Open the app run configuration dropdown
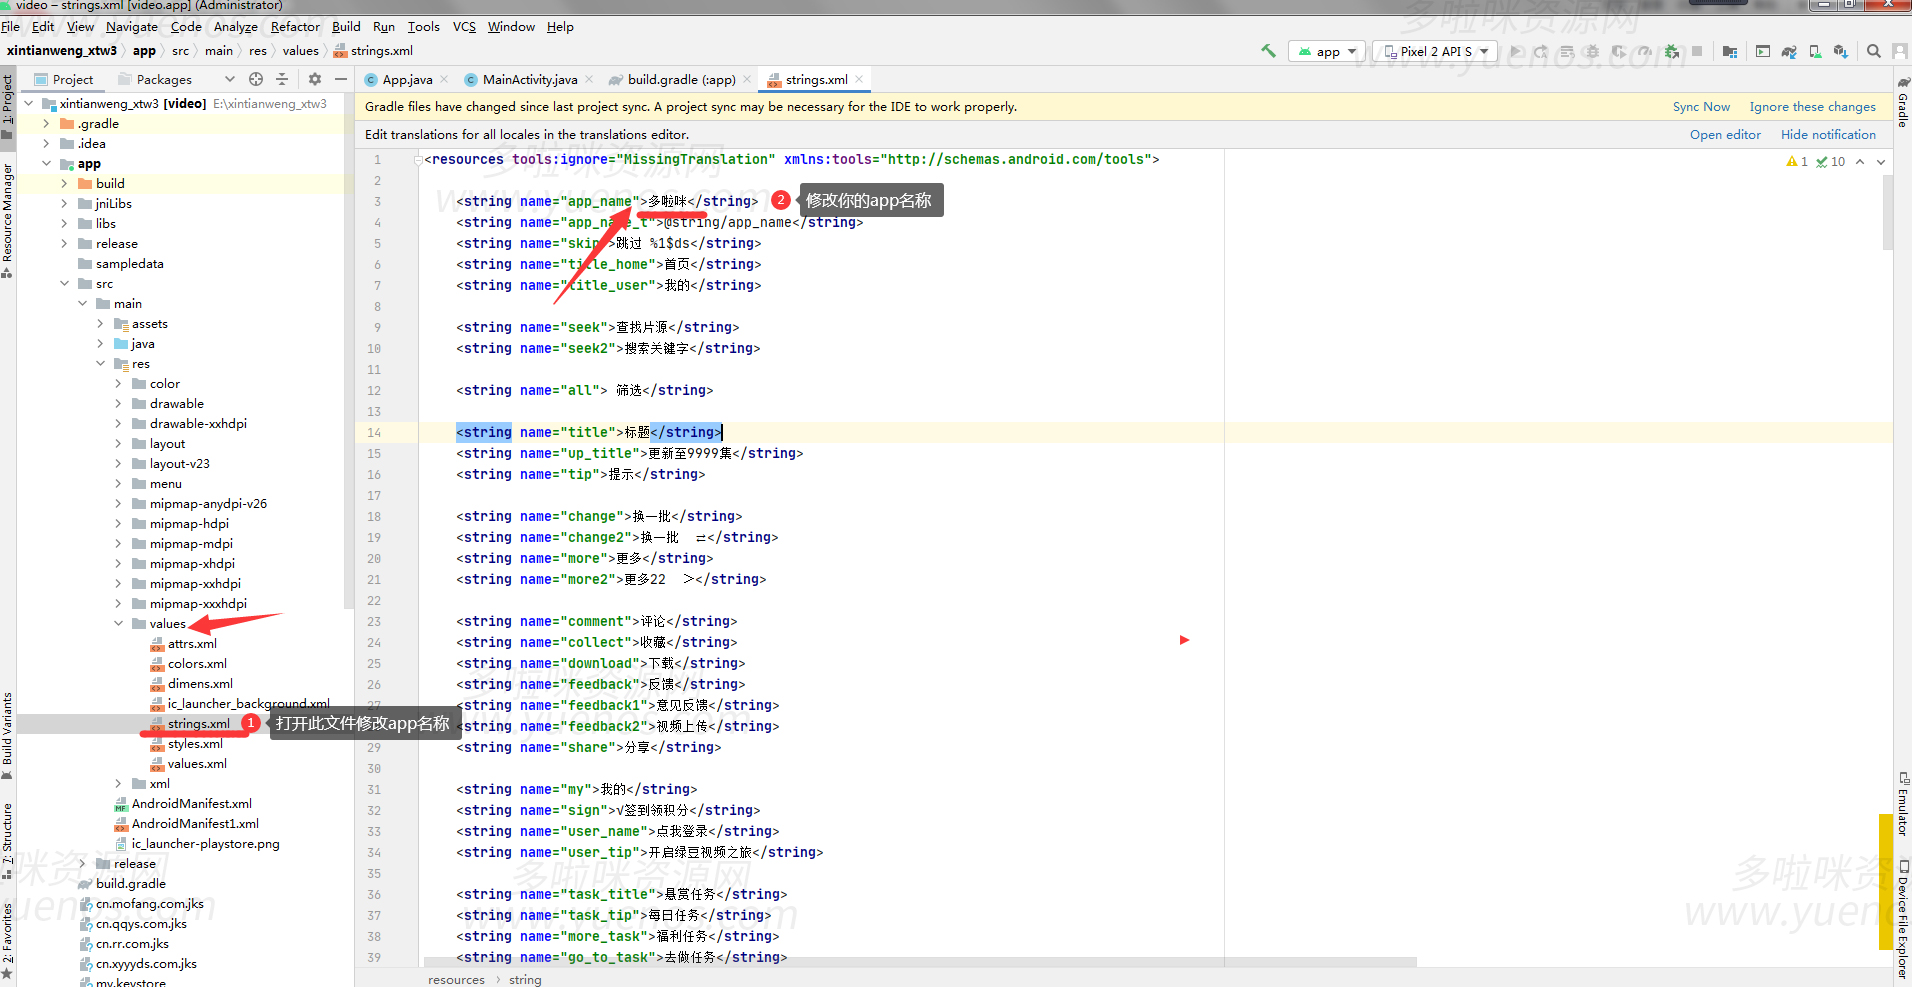 coord(1328,51)
